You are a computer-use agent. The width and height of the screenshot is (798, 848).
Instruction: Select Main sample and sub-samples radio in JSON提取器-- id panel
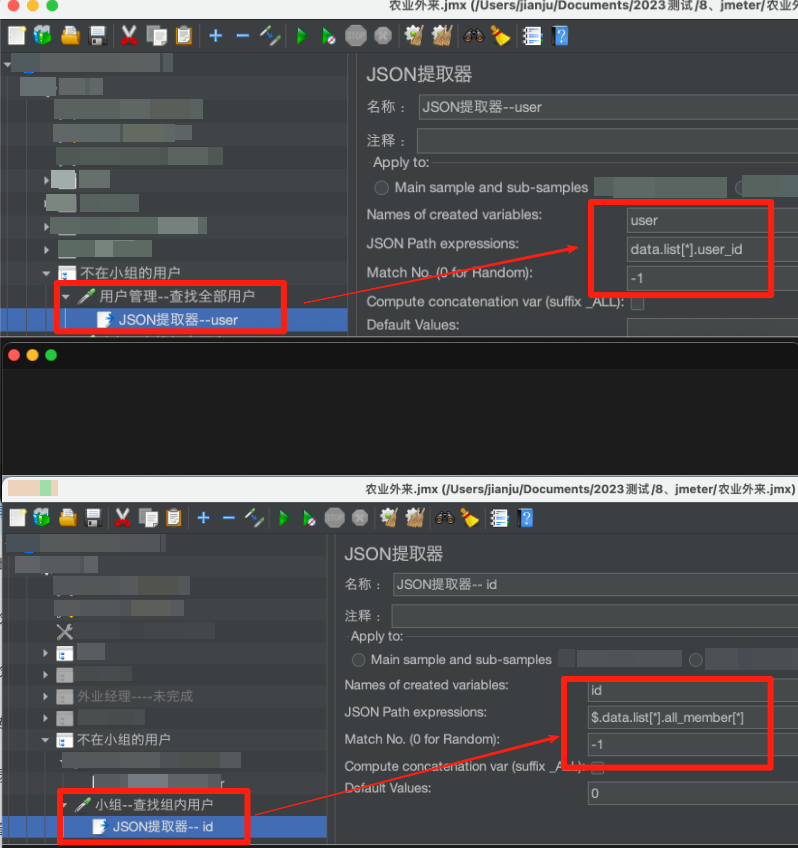[x=358, y=660]
